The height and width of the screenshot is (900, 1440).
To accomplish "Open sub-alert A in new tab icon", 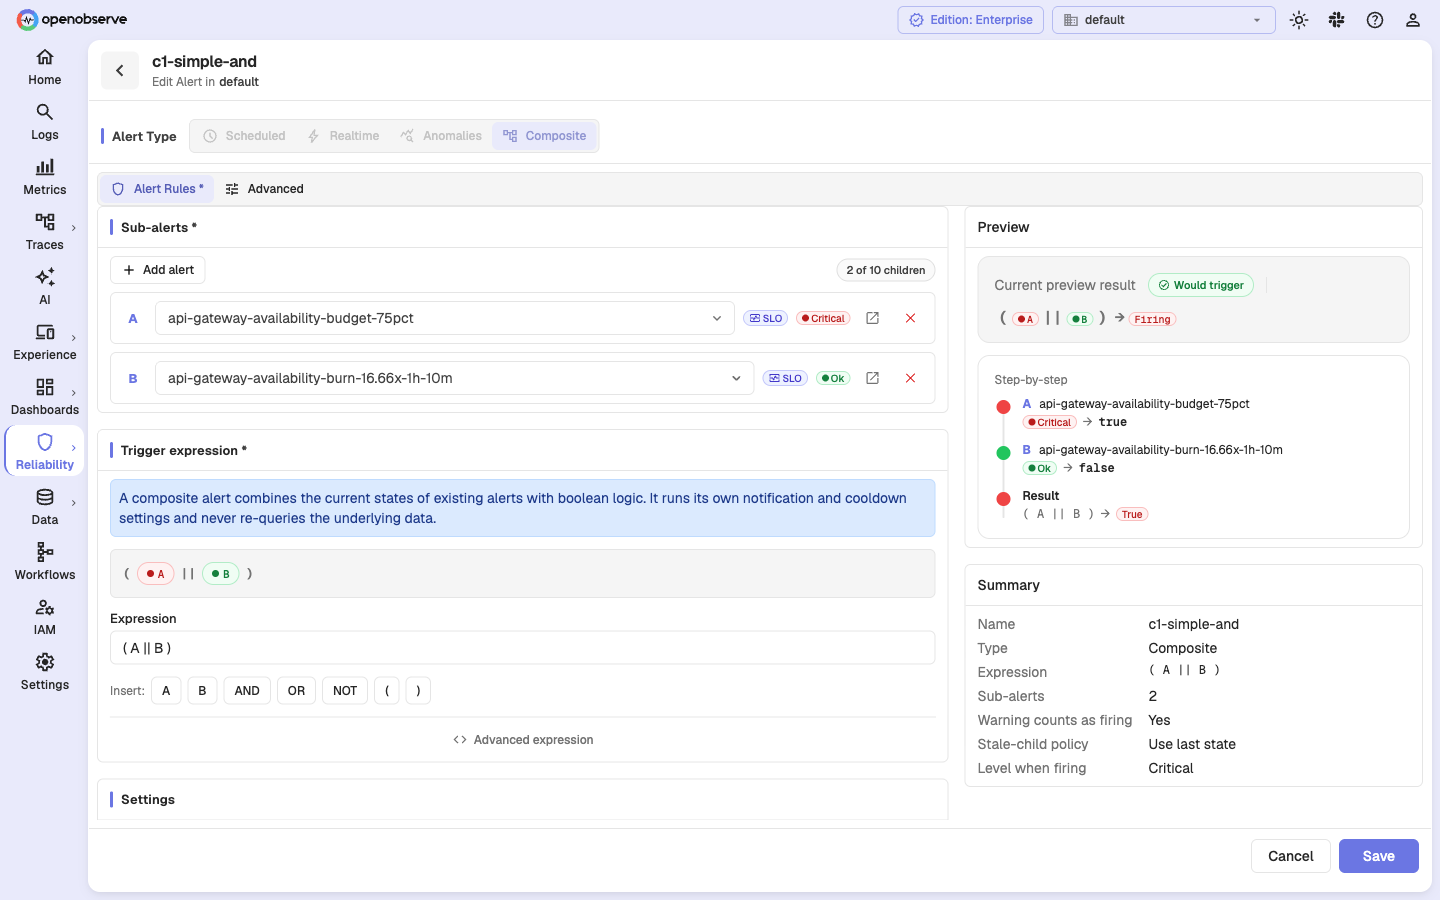I will tap(872, 318).
